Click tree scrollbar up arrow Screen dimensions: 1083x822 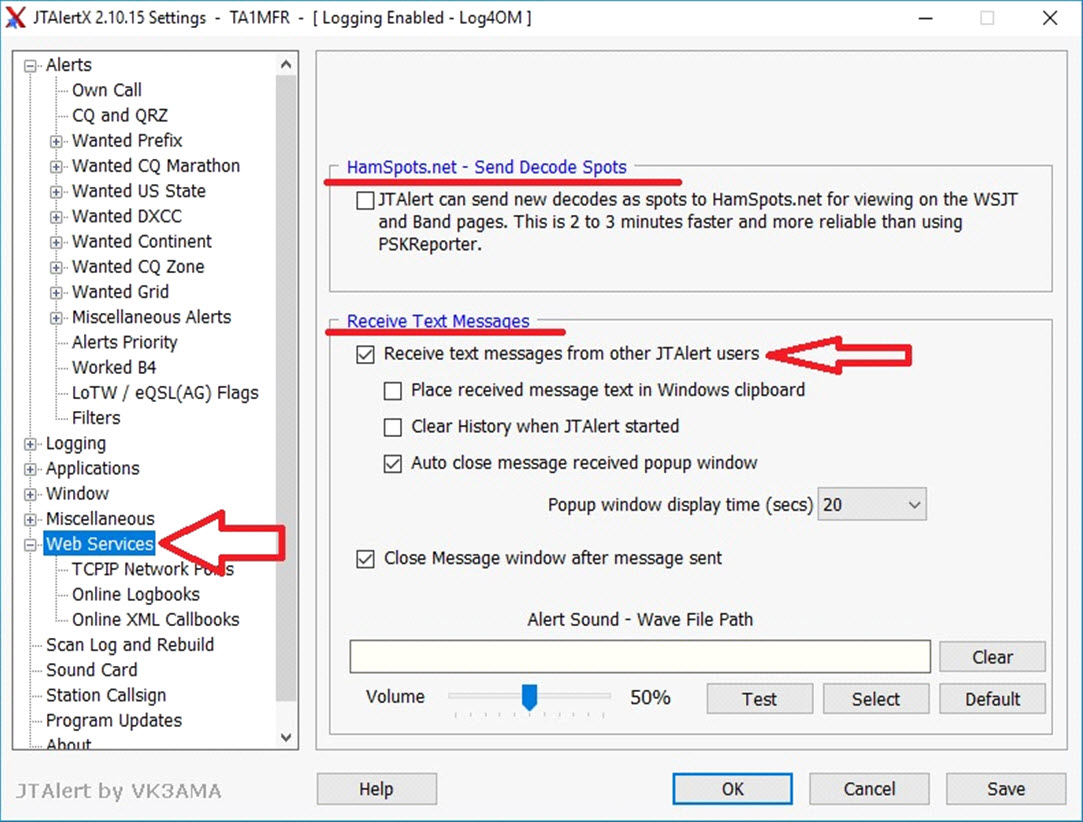[x=286, y=64]
